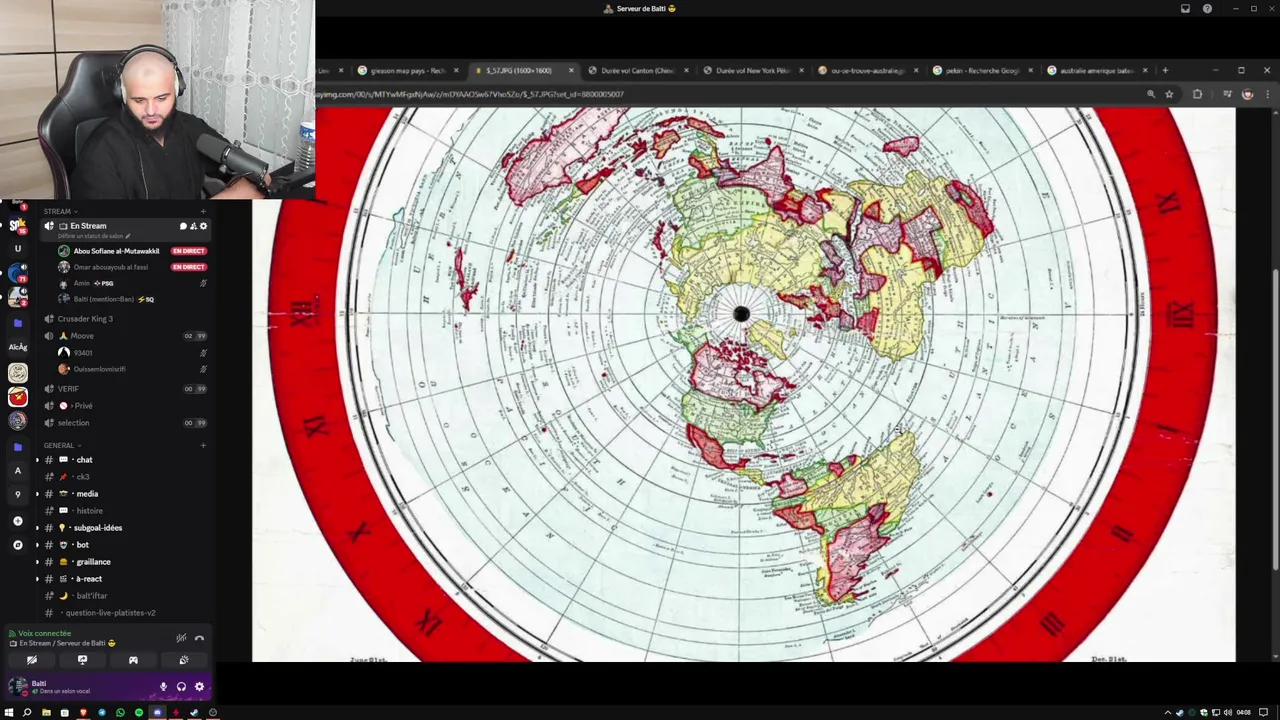Expand threads of the graillance channel

click(38, 562)
